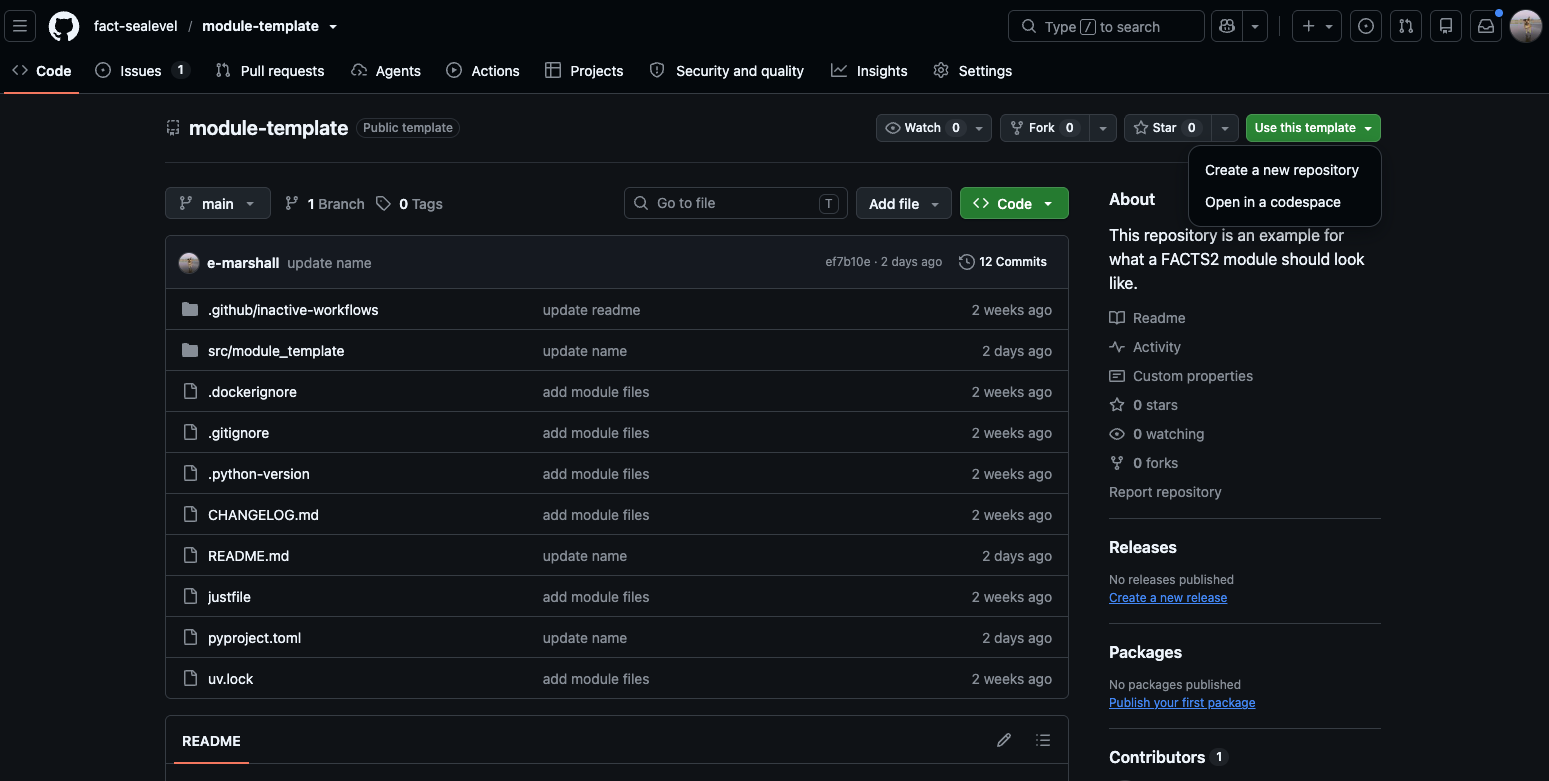Expand the create-new plus dropdown
This screenshot has width=1549, height=781.
1317,26
